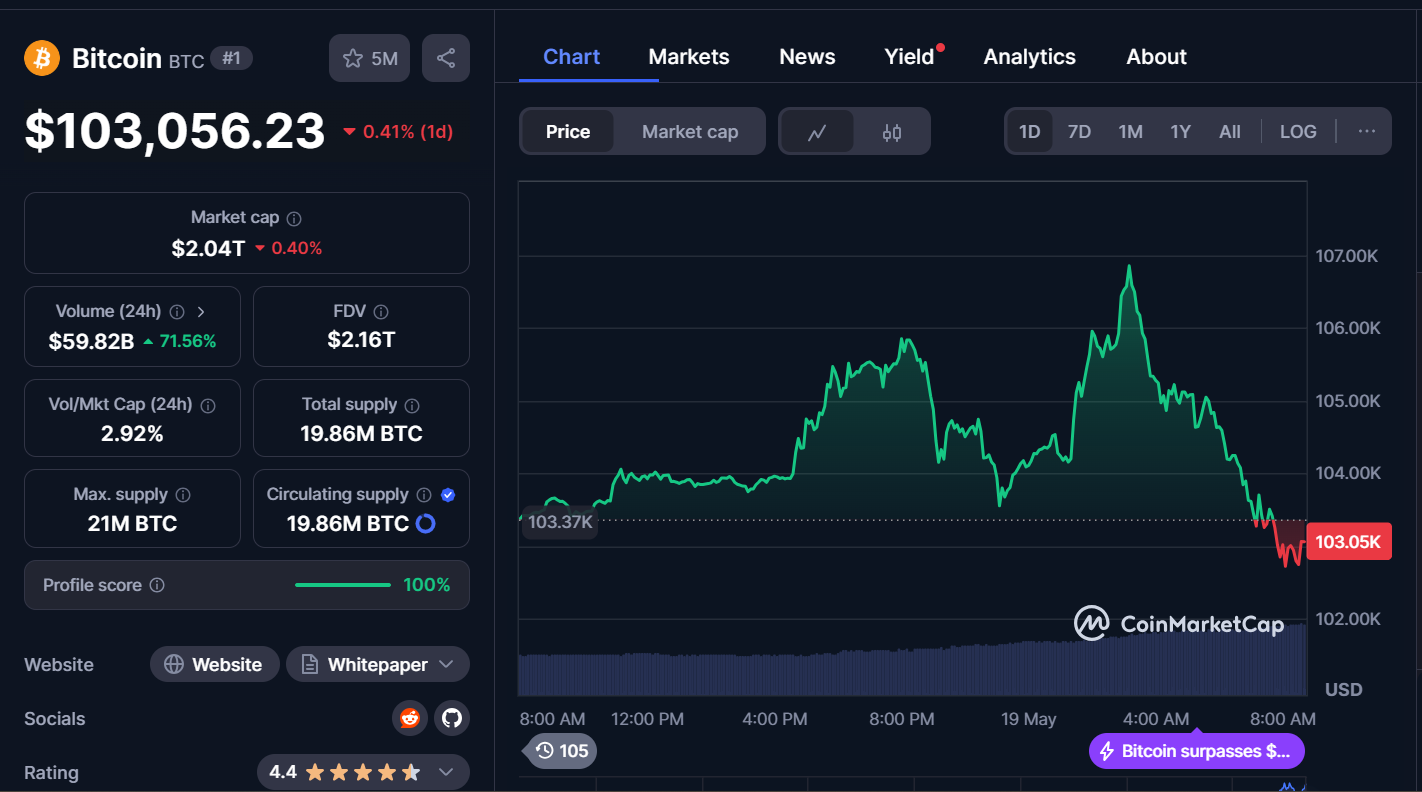Select the All time range

tap(1230, 132)
